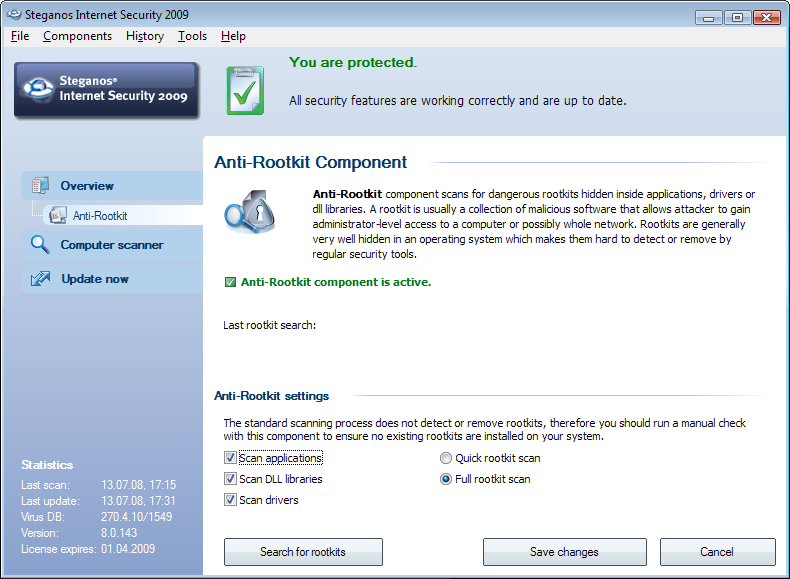790x579 pixels.
Task: Open the Tools menu
Action: click(192, 36)
